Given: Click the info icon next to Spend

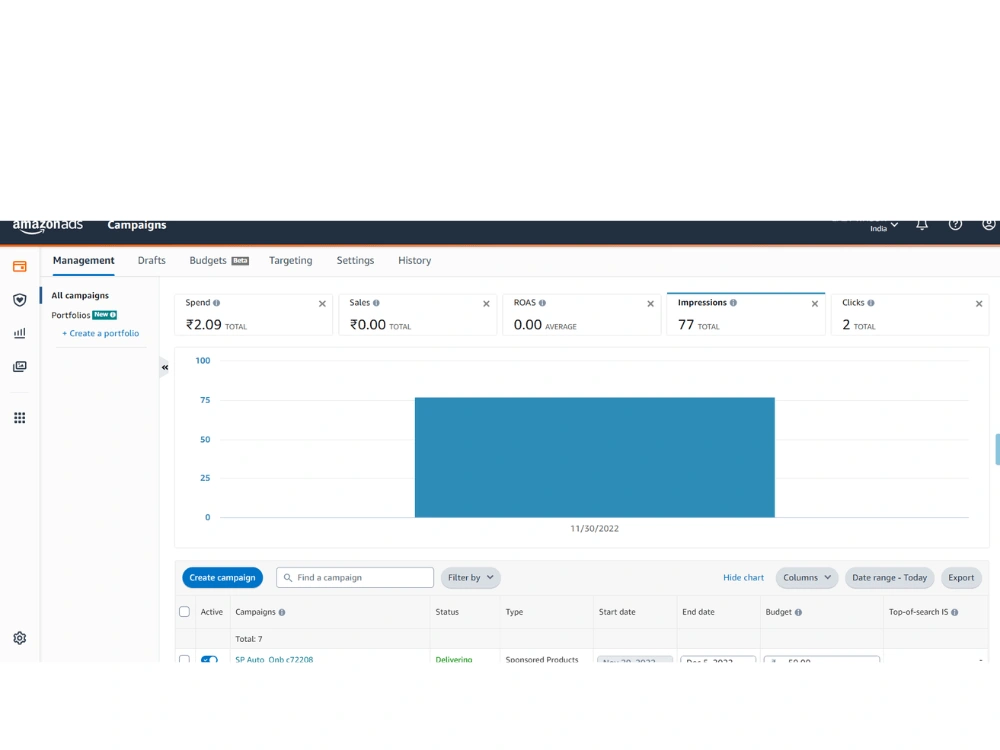Looking at the screenshot, I should (x=216, y=303).
